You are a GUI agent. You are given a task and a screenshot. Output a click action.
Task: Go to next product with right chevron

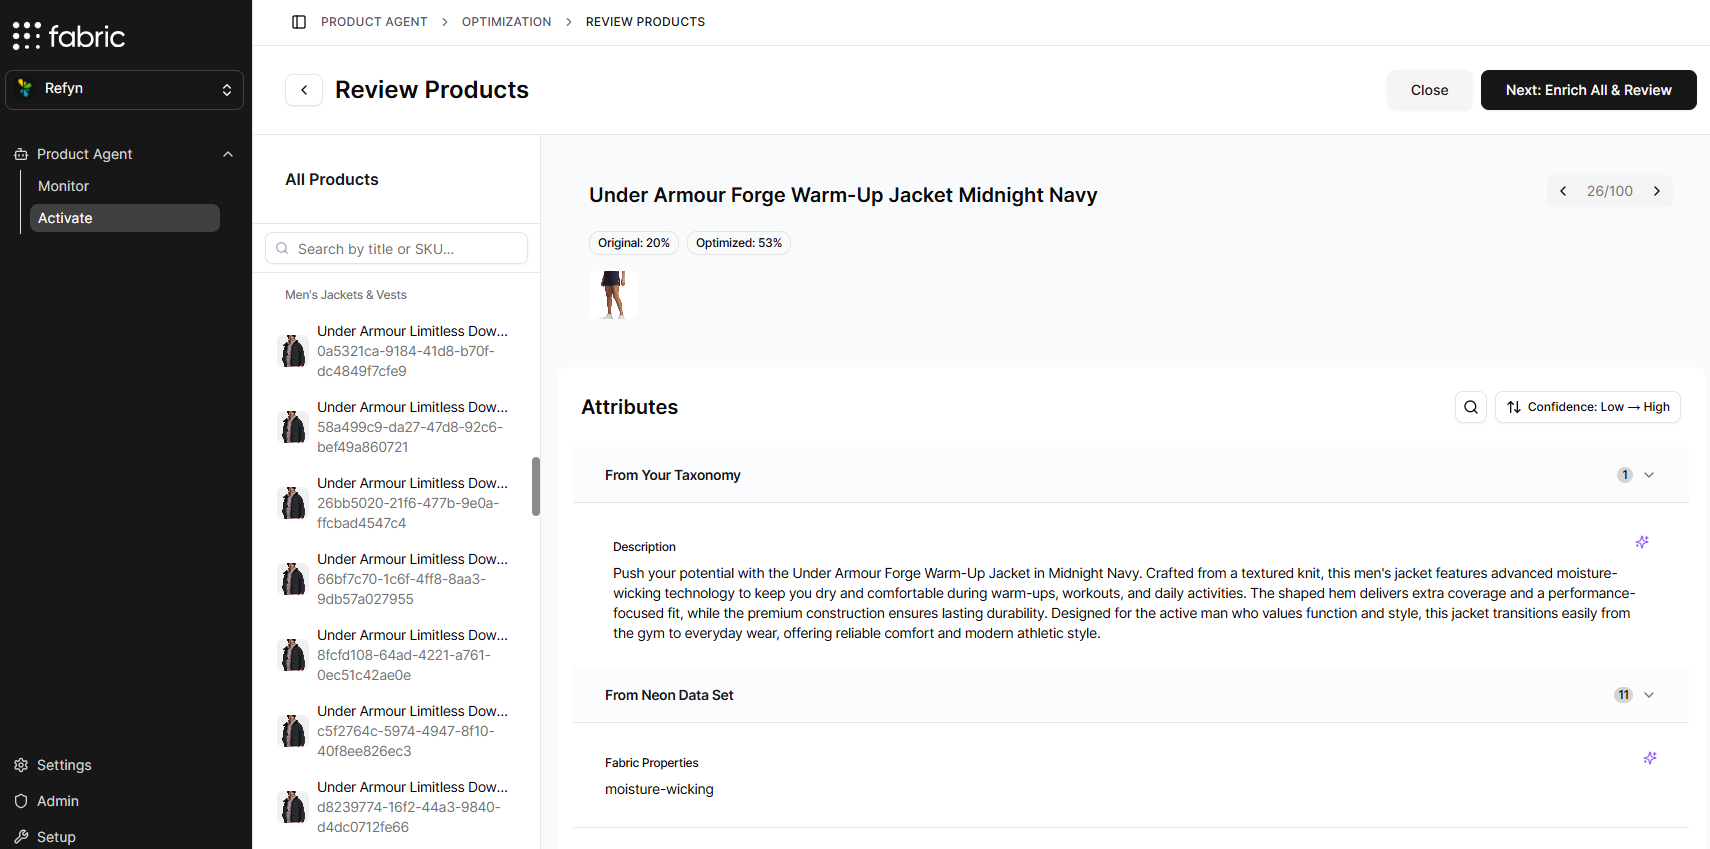[x=1657, y=191]
